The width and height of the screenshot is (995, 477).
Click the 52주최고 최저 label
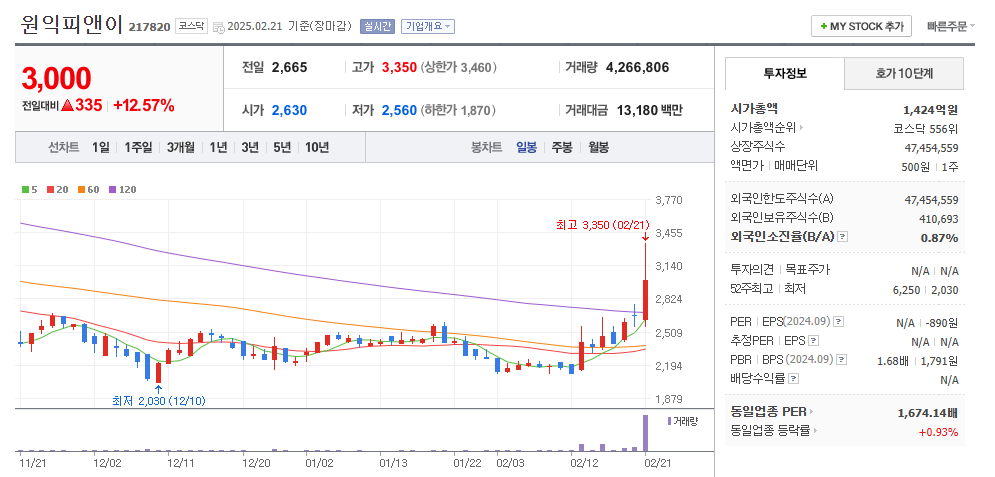pyautogui.click(x=768, y=289)
